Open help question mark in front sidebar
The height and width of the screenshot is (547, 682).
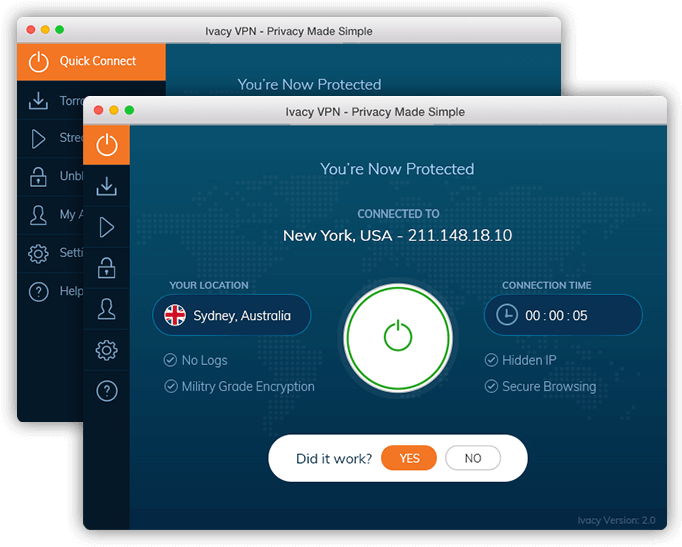pyautogui.click(x=107, y=391)
